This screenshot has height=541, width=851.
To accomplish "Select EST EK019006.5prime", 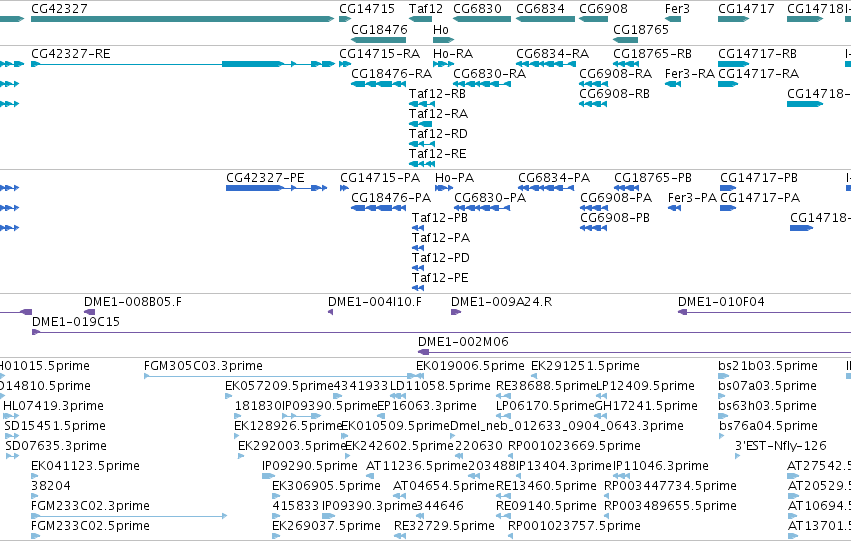I will tap(470, 366).
